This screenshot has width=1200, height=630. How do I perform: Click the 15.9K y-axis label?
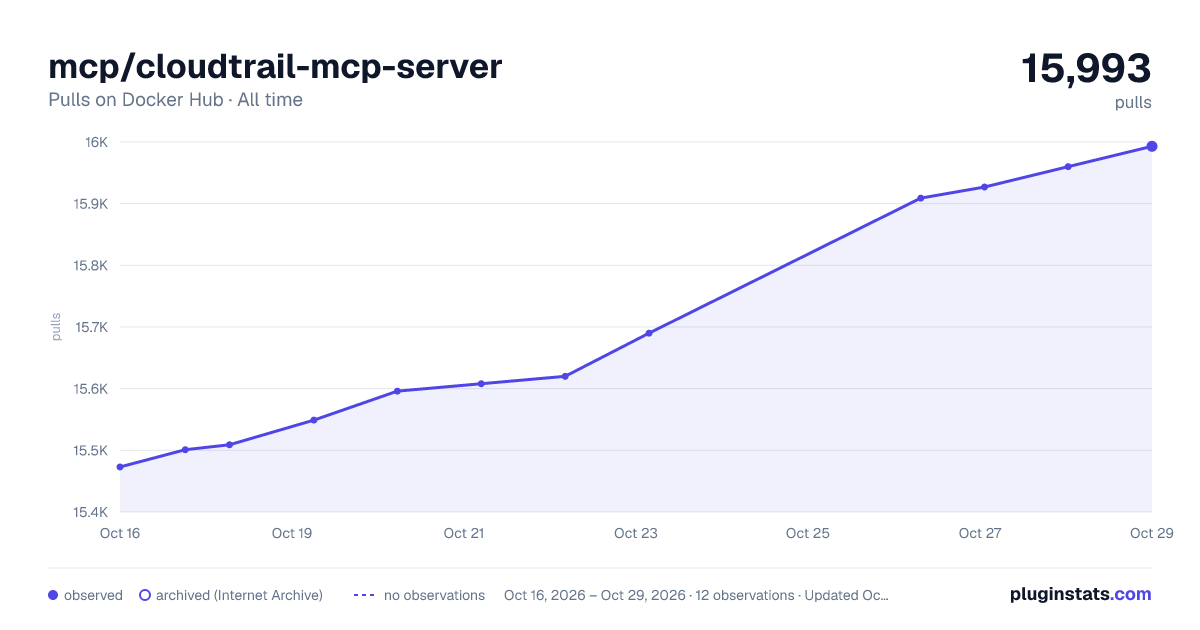[x=91, y=204]
